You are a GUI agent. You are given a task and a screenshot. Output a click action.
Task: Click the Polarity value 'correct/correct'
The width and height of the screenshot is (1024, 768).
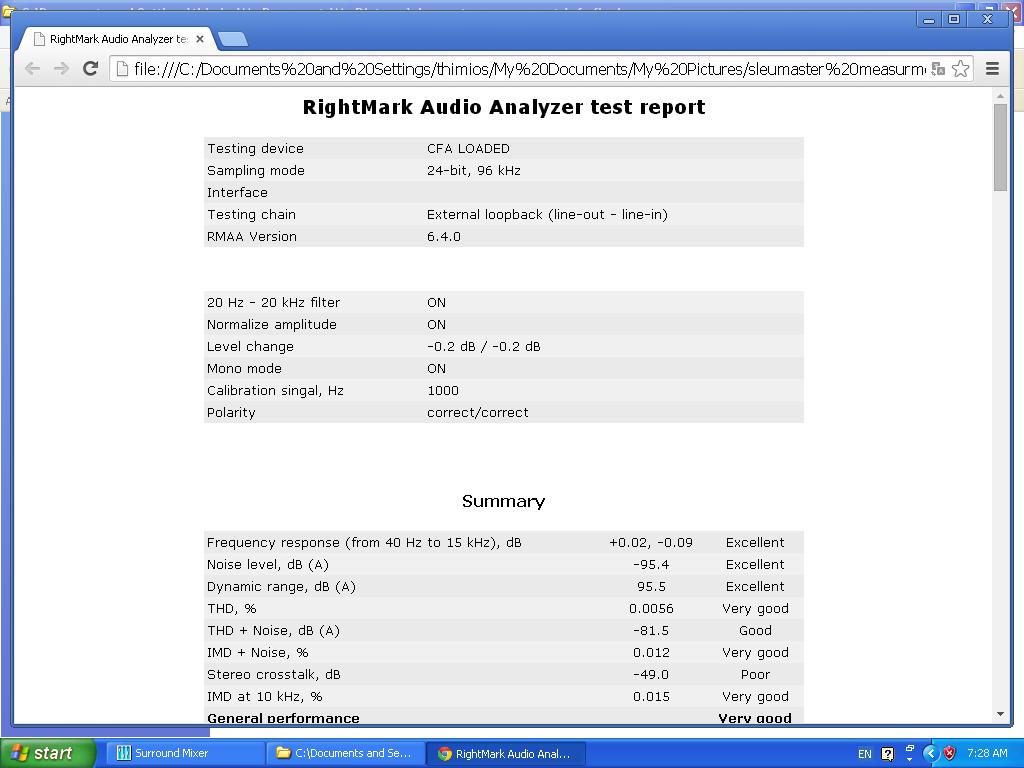pos(477,413)
